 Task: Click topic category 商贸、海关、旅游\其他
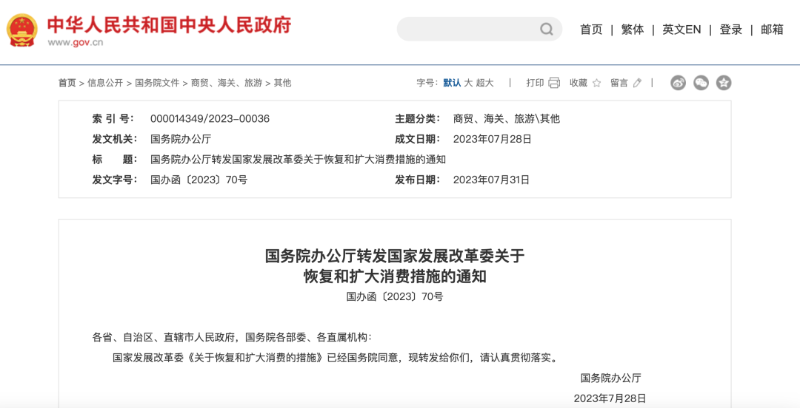pos(506,119)
